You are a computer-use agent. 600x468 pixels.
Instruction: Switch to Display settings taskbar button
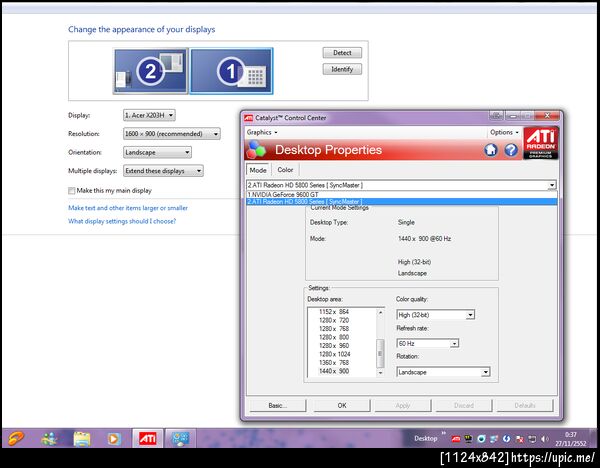(180, 438)
